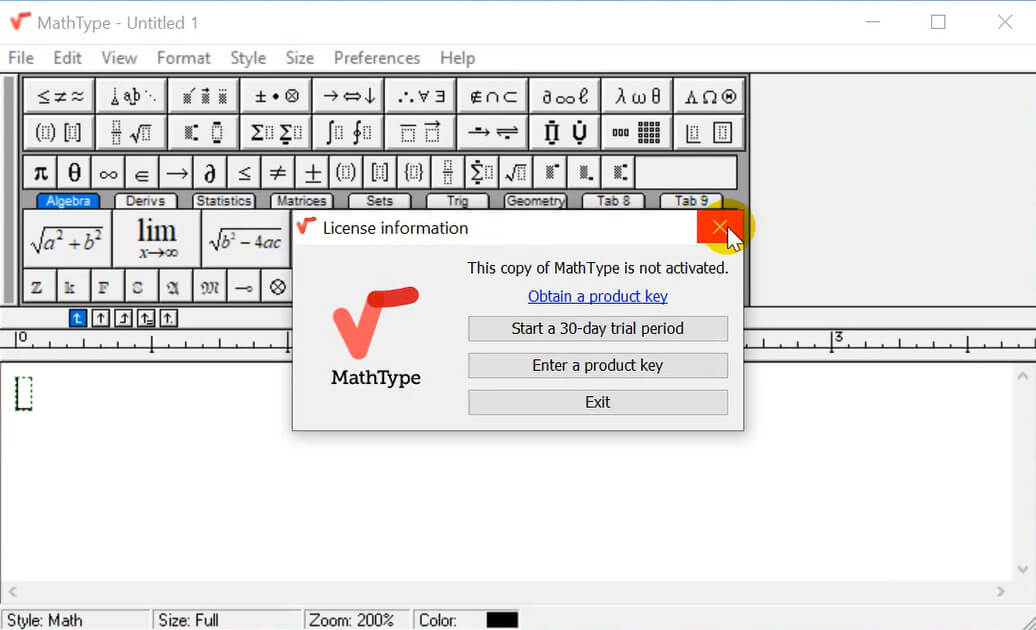1036x630 pixels.
Task: Insert the infinity symbol
Action: (108, 173)
